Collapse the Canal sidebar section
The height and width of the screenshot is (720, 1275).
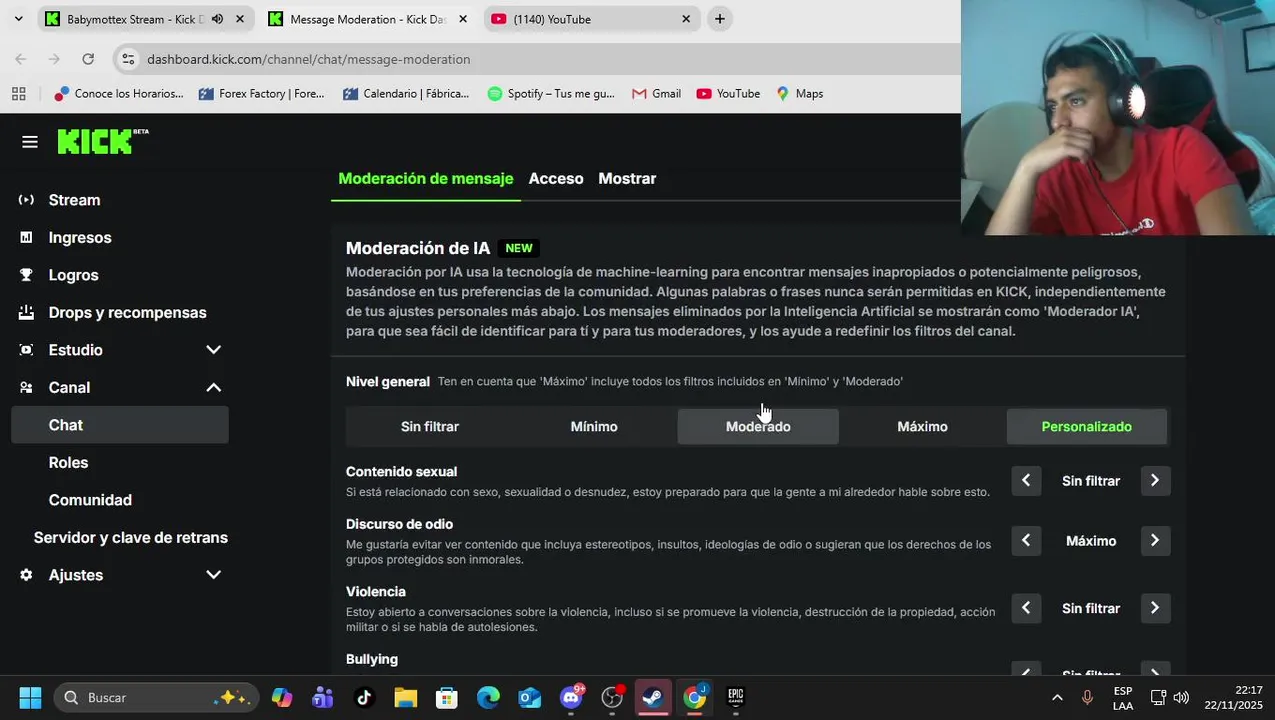(213, 387)
